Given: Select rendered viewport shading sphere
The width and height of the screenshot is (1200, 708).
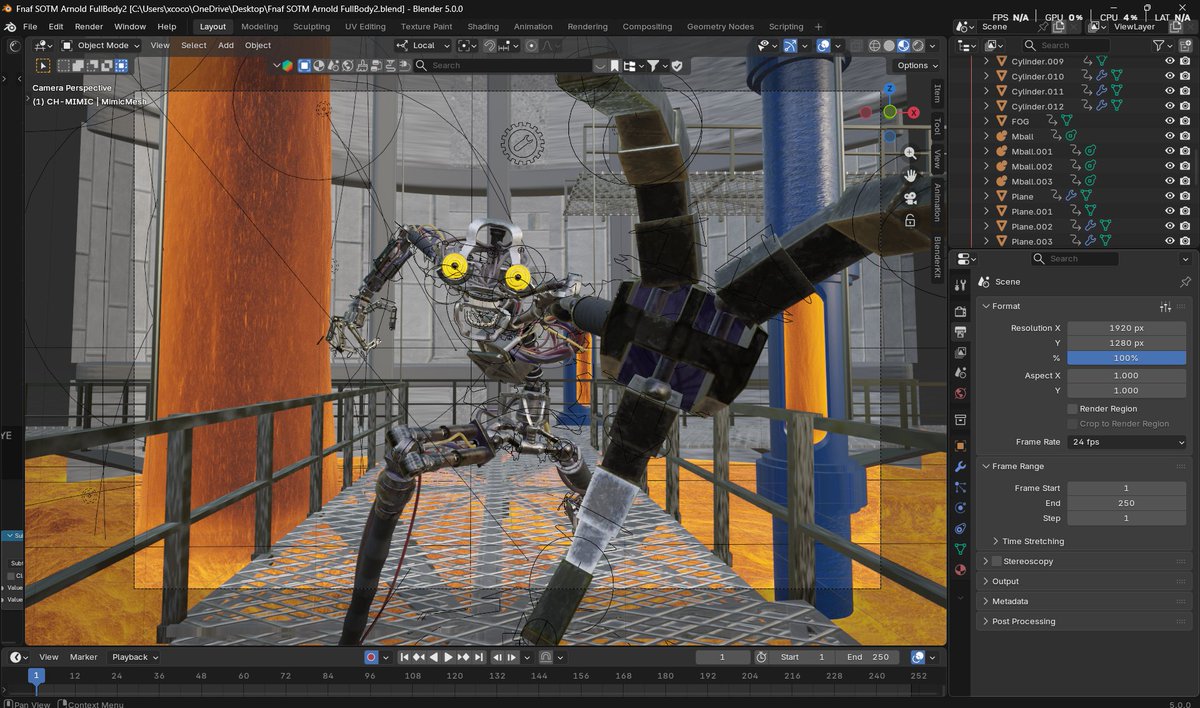Looking at the screenshot, I should [919, 45].
